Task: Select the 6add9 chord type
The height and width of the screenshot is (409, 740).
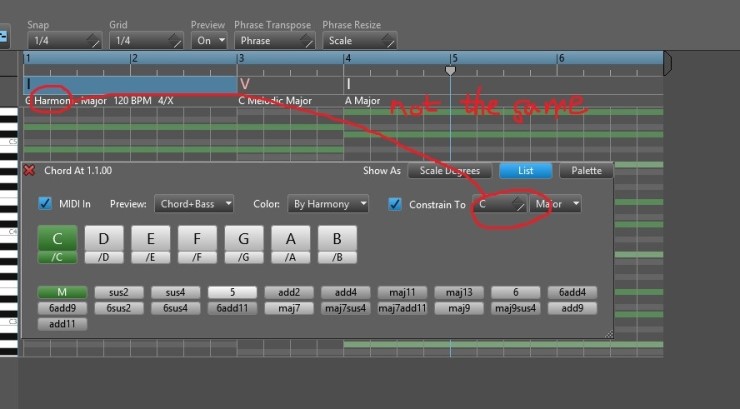Action: pyautogui.click(x=62, y=308)
